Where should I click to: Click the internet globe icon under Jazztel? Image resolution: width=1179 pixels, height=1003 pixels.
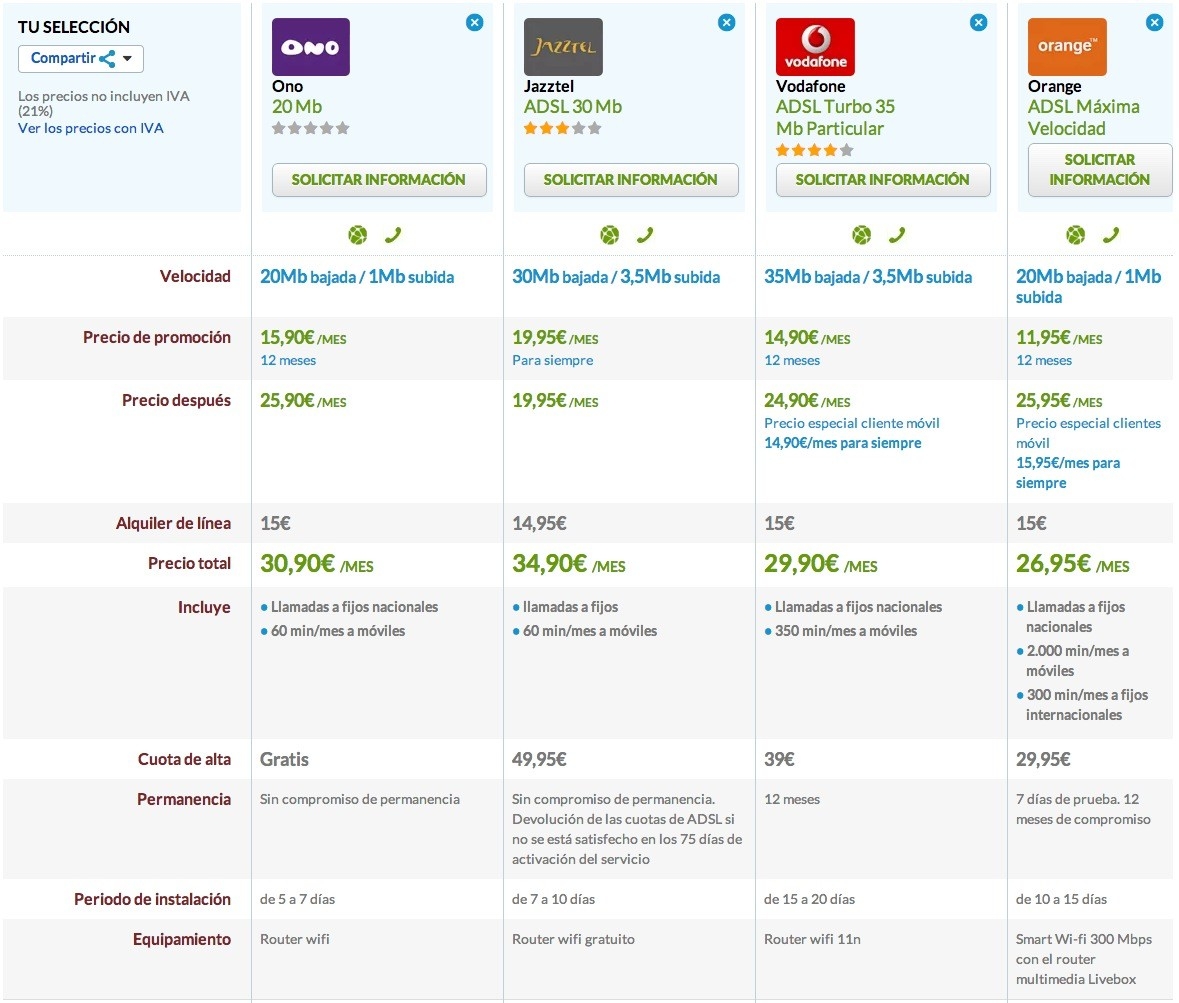[x=610, y=235]
